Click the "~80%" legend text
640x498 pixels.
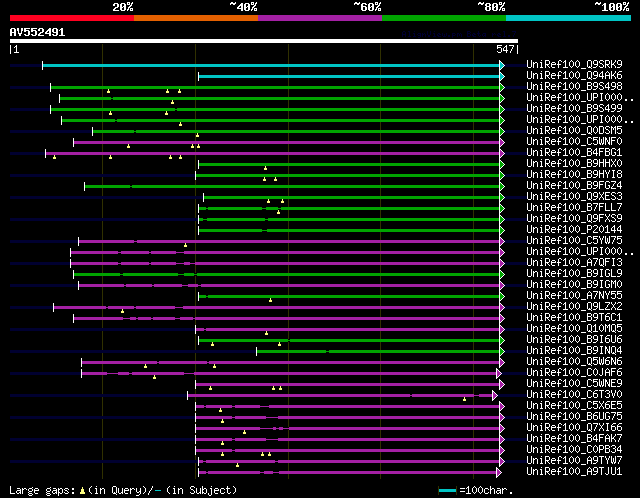click(x=491, y=7)
